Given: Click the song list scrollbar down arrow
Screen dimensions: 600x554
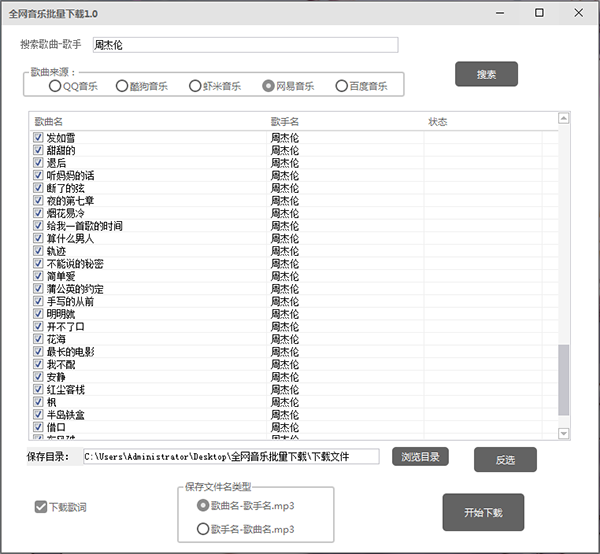Looking at the screenshot, I should pyautogui.click(x=563, y=433).
